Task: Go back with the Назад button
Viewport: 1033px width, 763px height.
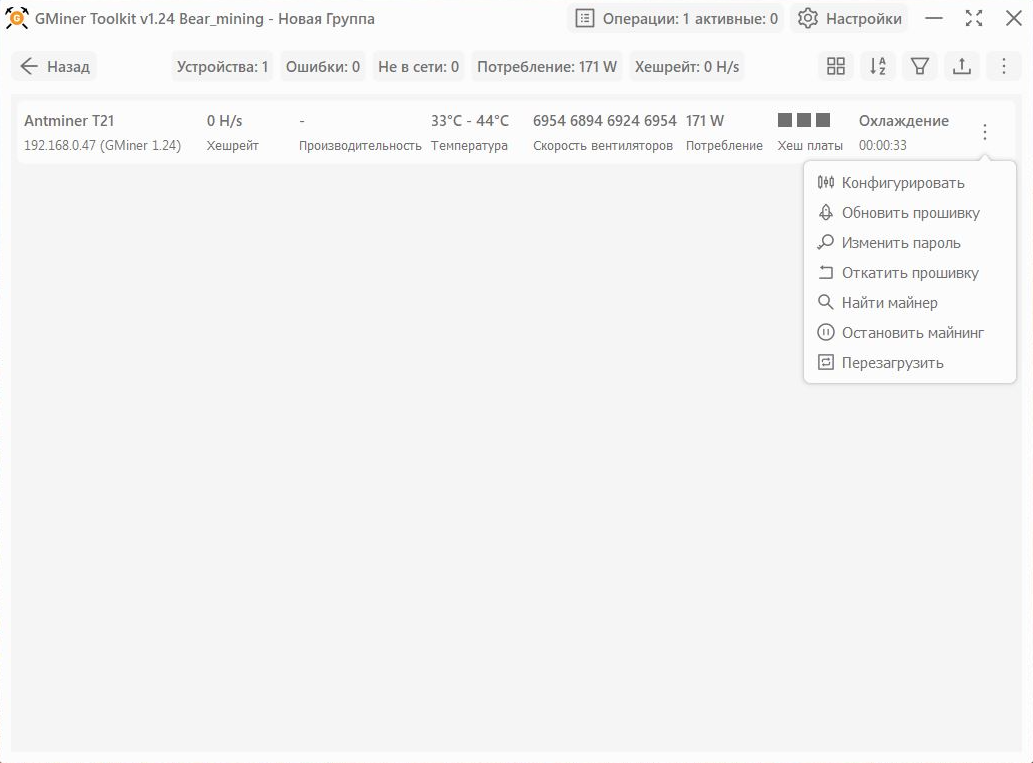Action: click(x=54, y=67)
